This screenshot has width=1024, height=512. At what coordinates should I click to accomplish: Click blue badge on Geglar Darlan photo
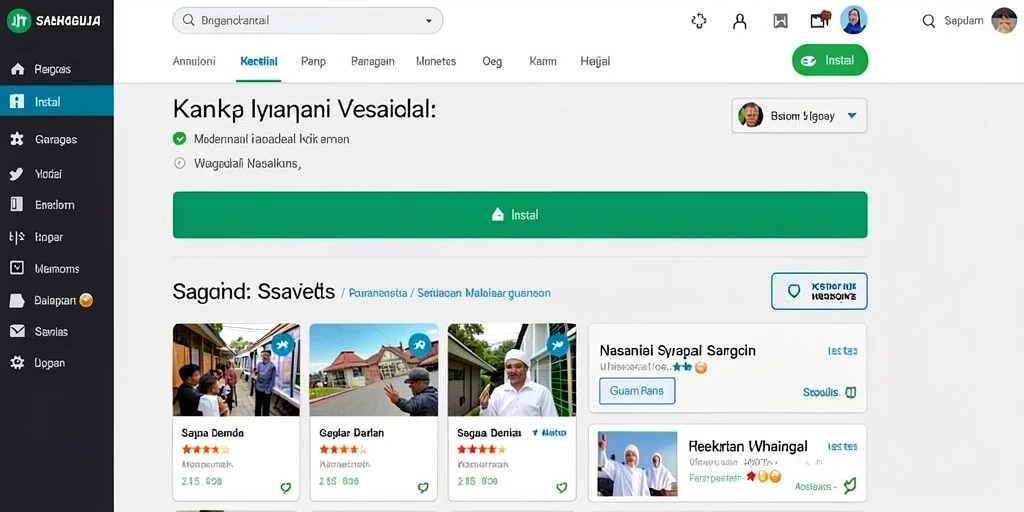pyautogui.click(x=419, y=344)
